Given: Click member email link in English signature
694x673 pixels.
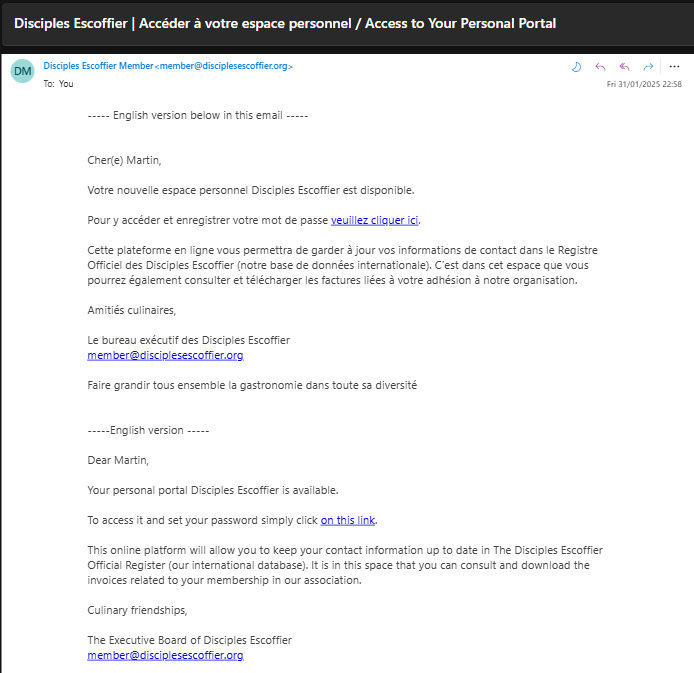Looking at the screenshot, I should coord(165,655).
